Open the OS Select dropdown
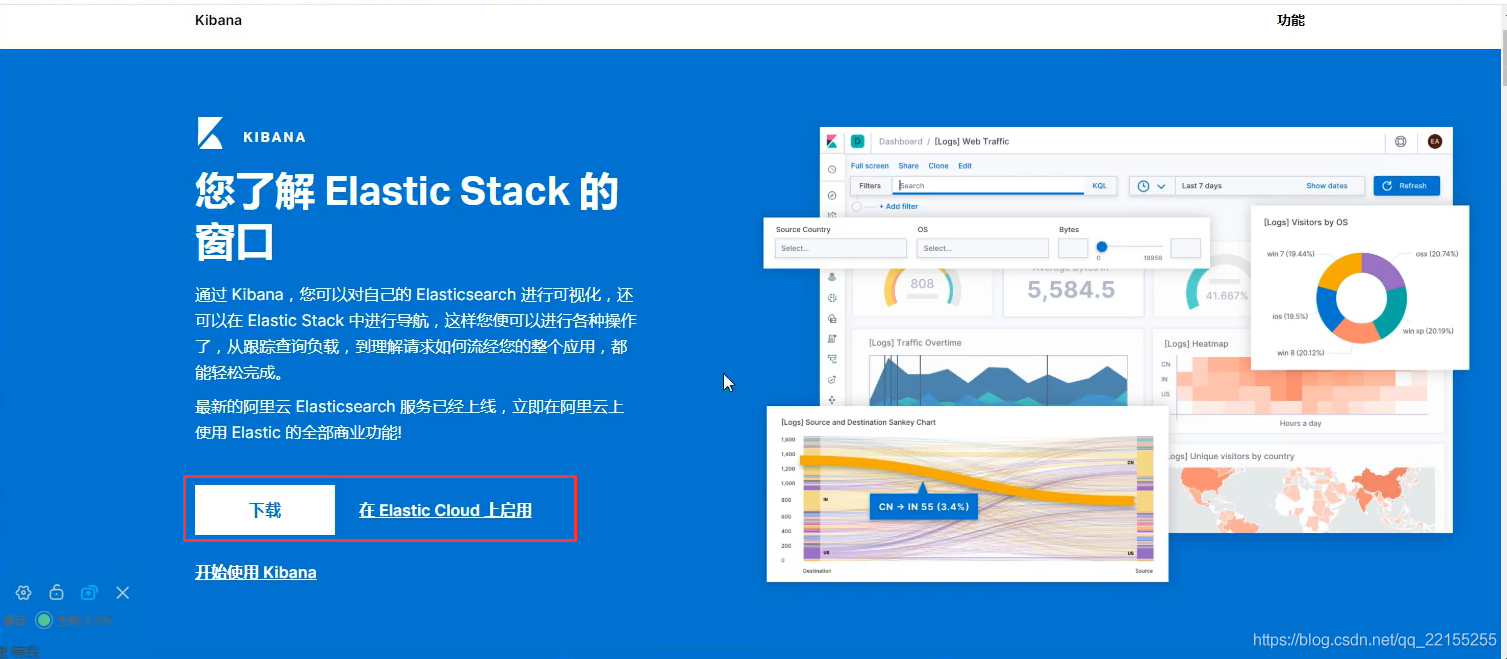1507x659 pixels. click(982, 248)
